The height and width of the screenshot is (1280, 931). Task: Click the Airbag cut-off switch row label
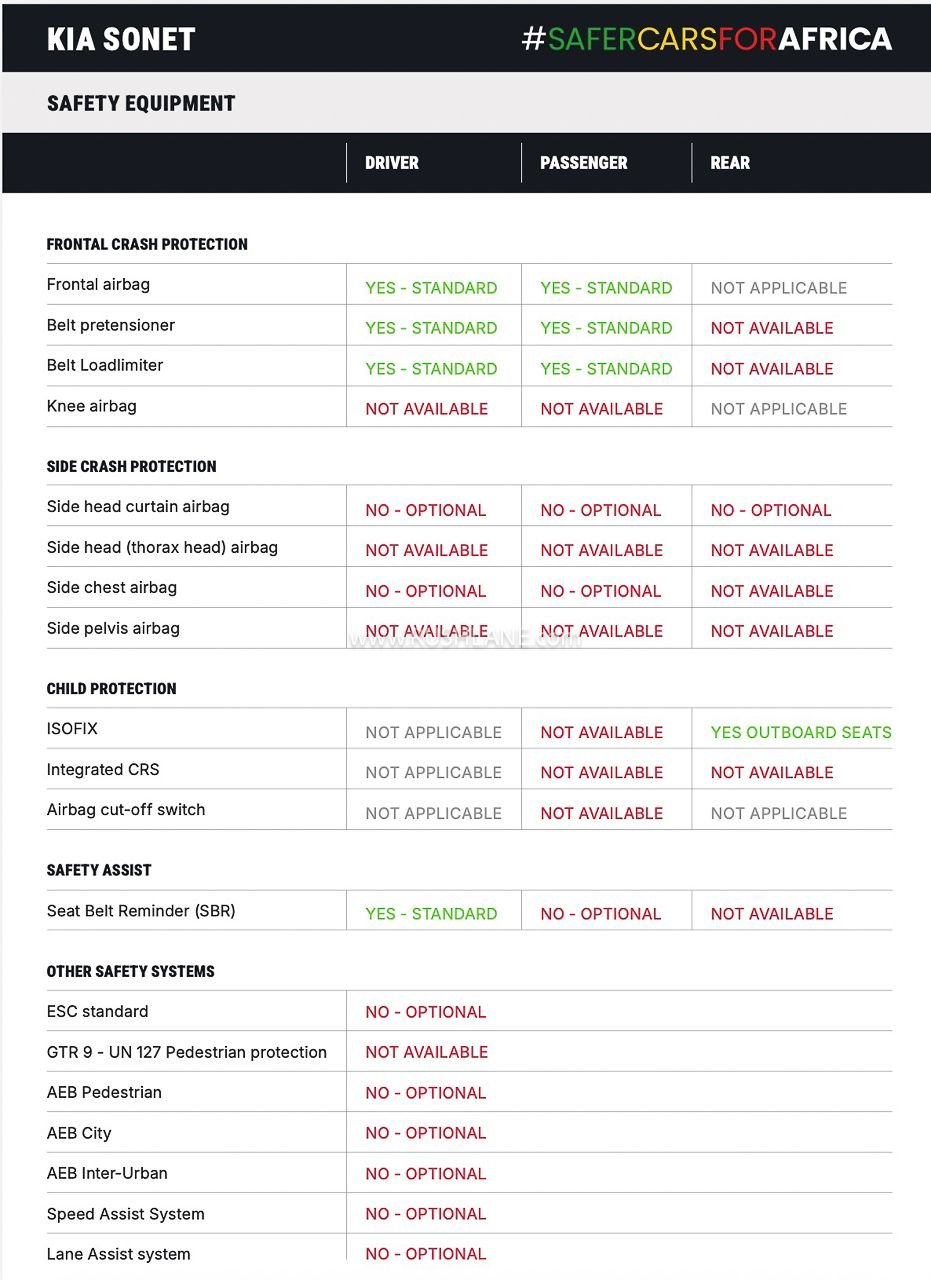click(x=126, y=810)
